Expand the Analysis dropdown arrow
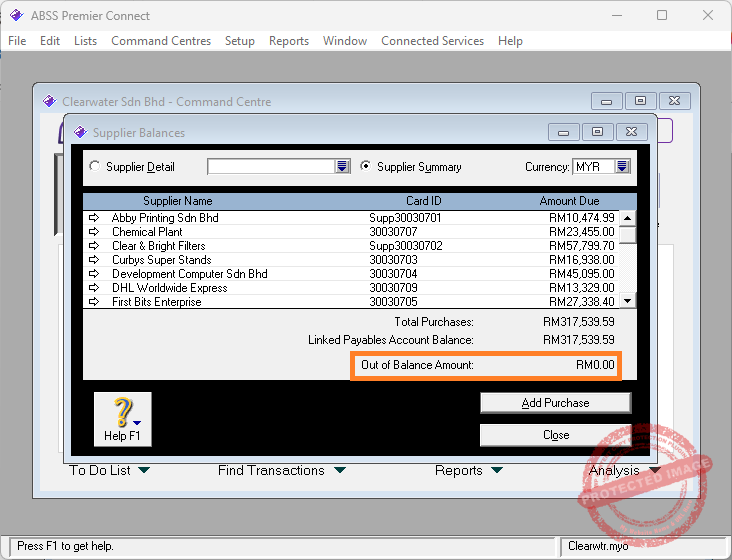Screen dimensions: 732x560 [655, 470]
